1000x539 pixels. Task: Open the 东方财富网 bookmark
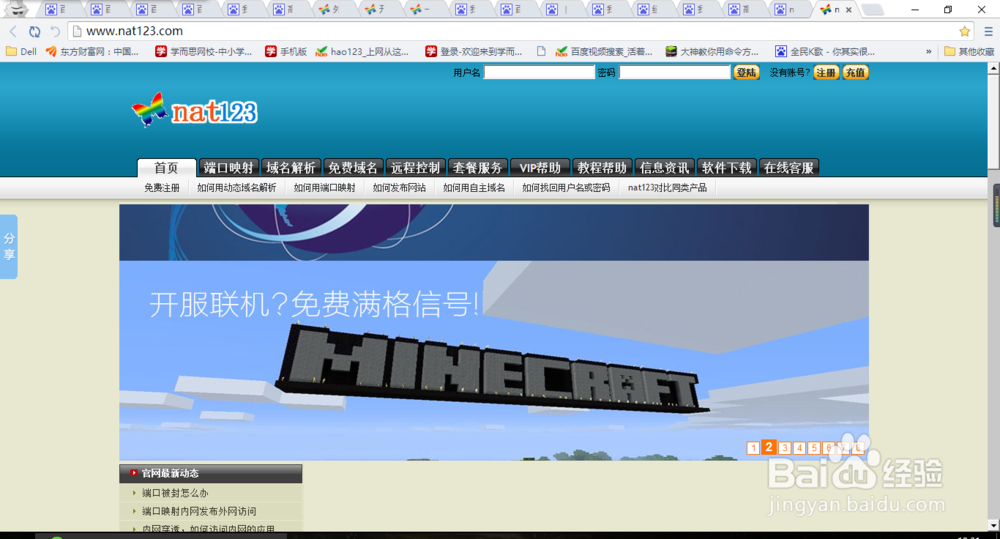click(92, 52)
